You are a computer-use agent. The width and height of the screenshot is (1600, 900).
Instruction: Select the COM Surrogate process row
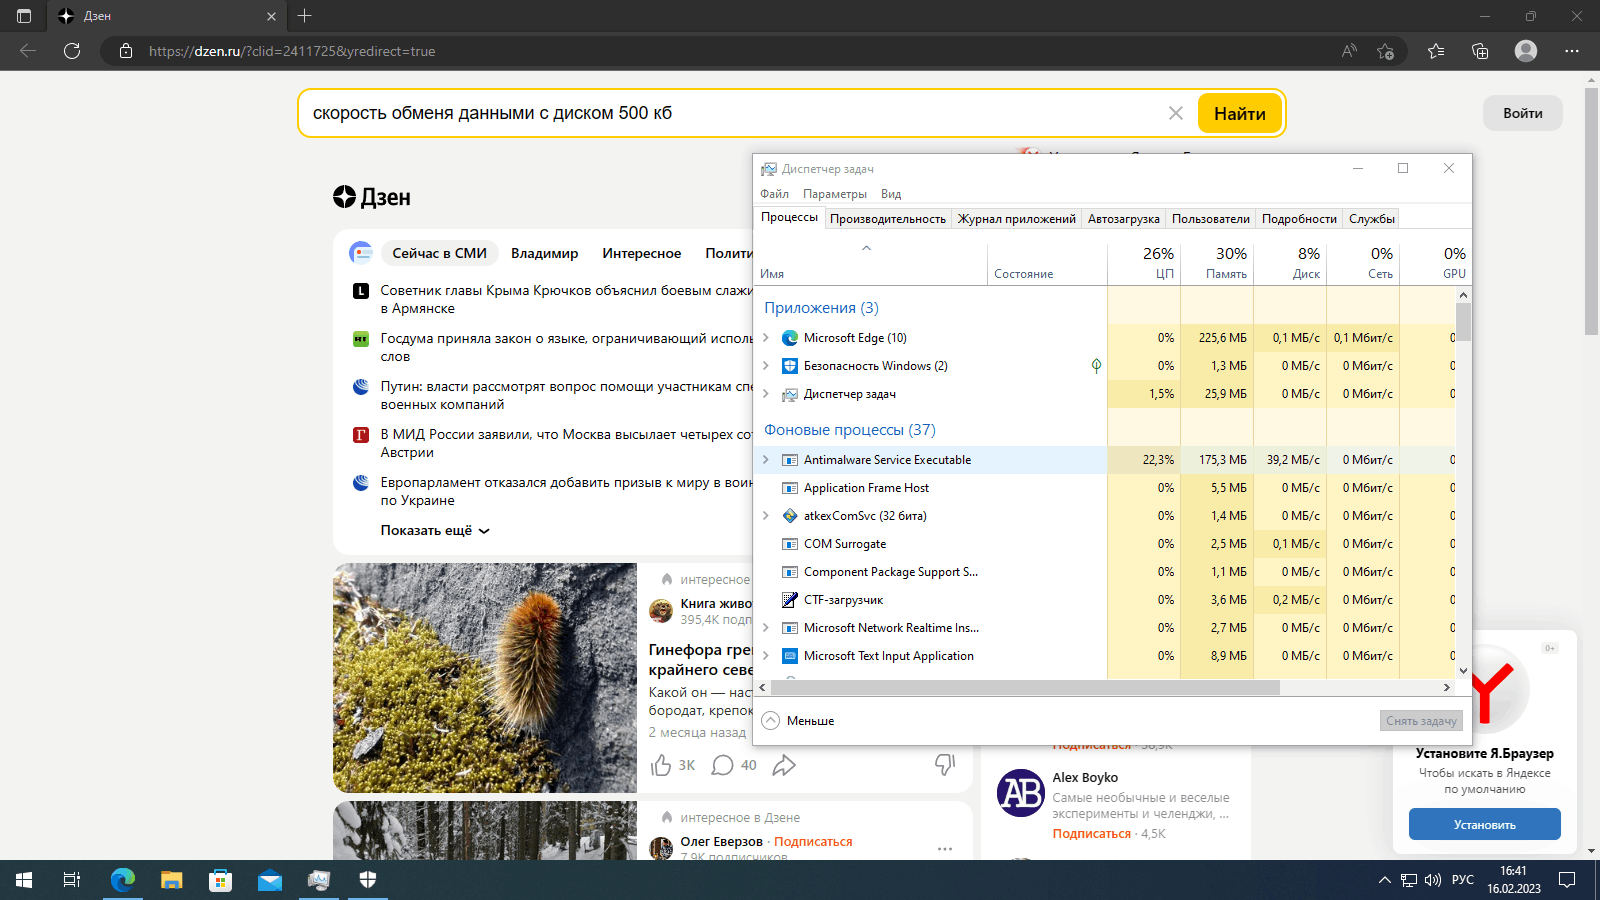tap(1107, 544)
